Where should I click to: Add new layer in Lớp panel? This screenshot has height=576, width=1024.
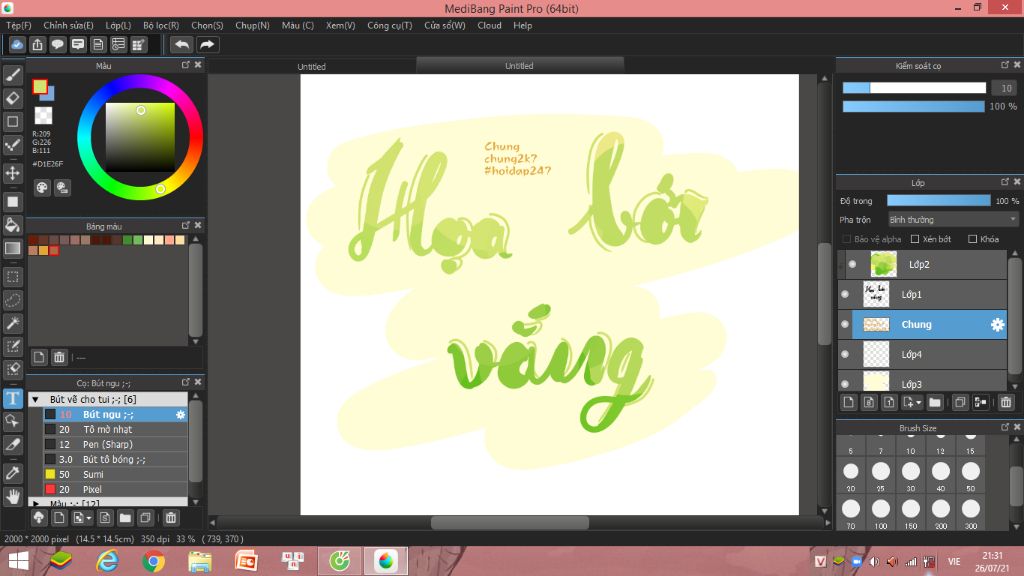coord(848,402)
